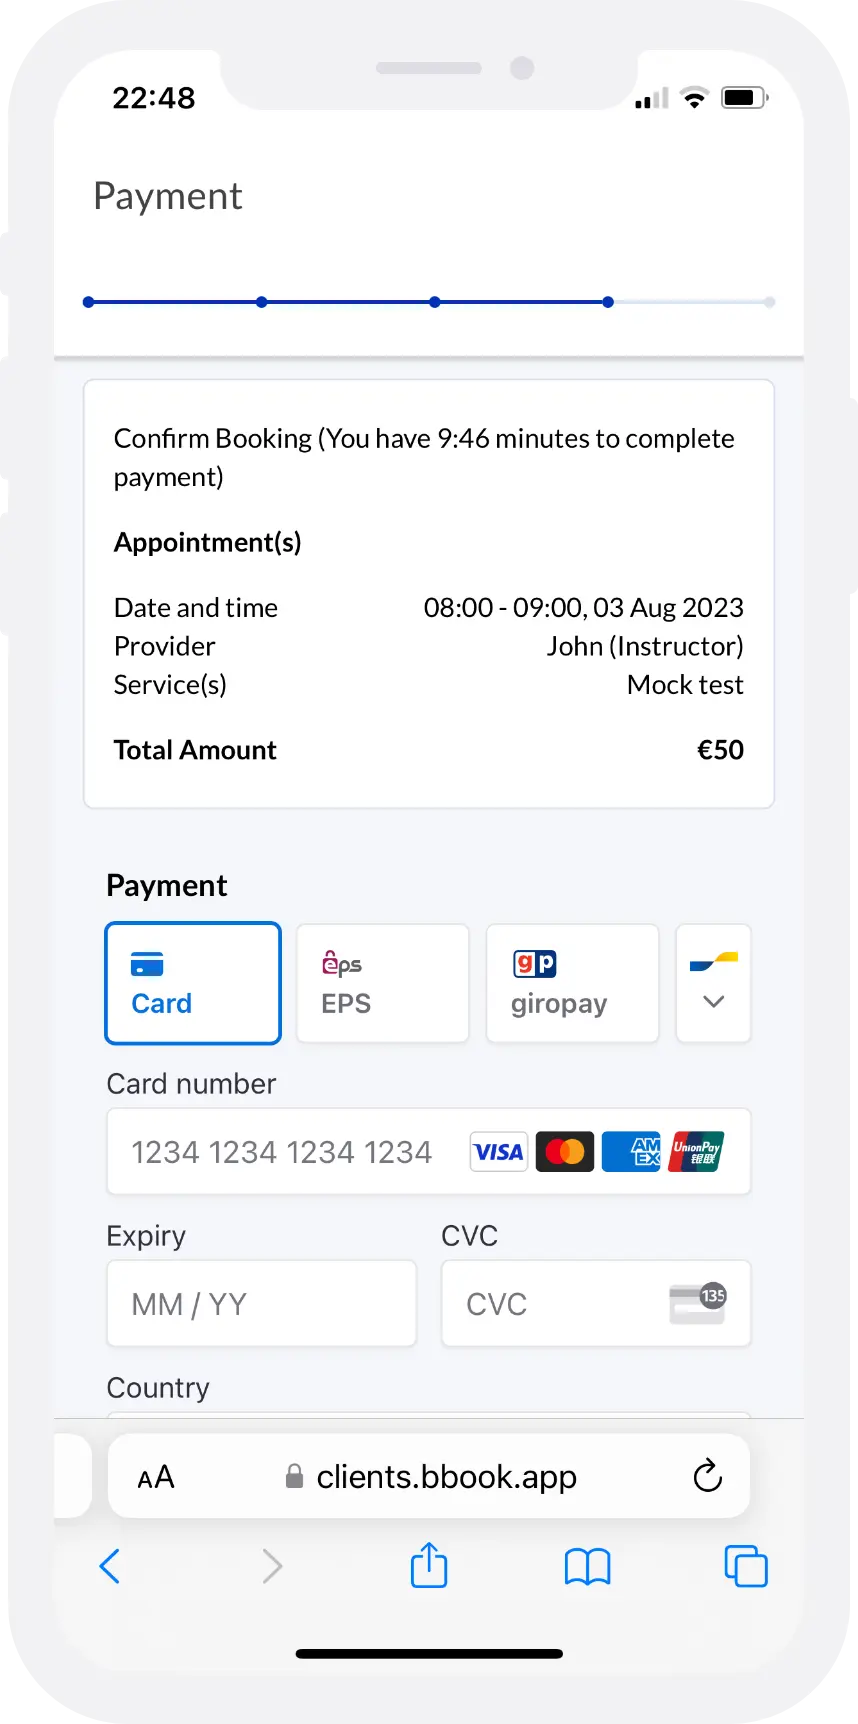Viewport: 858px width, 1724px height.
Task: Open Safari tabs overview
Action: click(x=746, y=1566)
